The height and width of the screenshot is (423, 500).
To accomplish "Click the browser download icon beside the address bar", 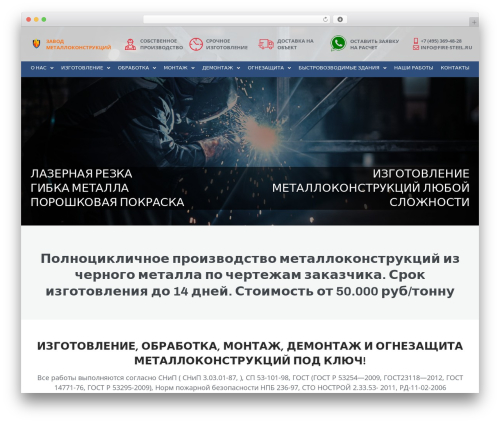I will click(x=340, y=20).
